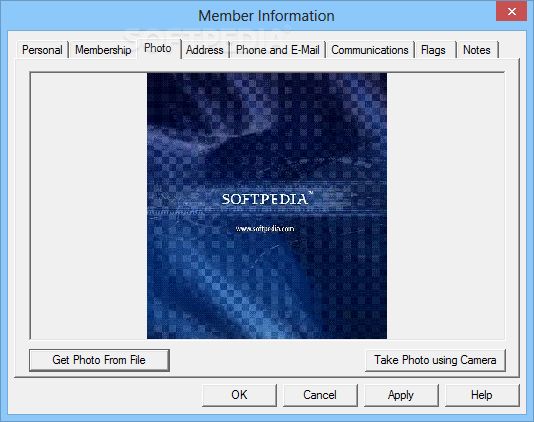Viewport: 534px width, 422px height.
Task: Click the member photo preview image
Action: 267,206
